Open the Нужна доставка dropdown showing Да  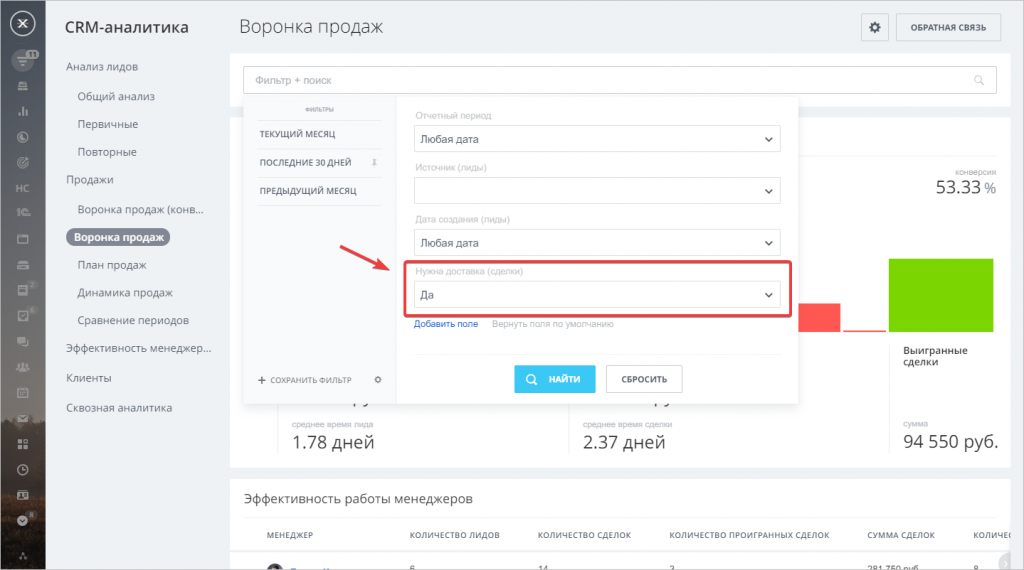click(x=597, y=294)
